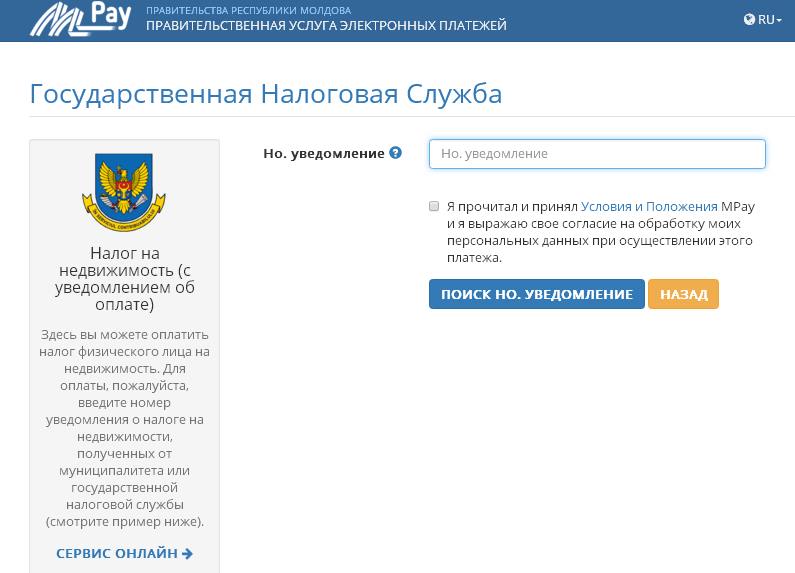Click the agreement text 'Я прочитал и принял'
Screen dimensions: 795x573
click(x=512, y=206)
